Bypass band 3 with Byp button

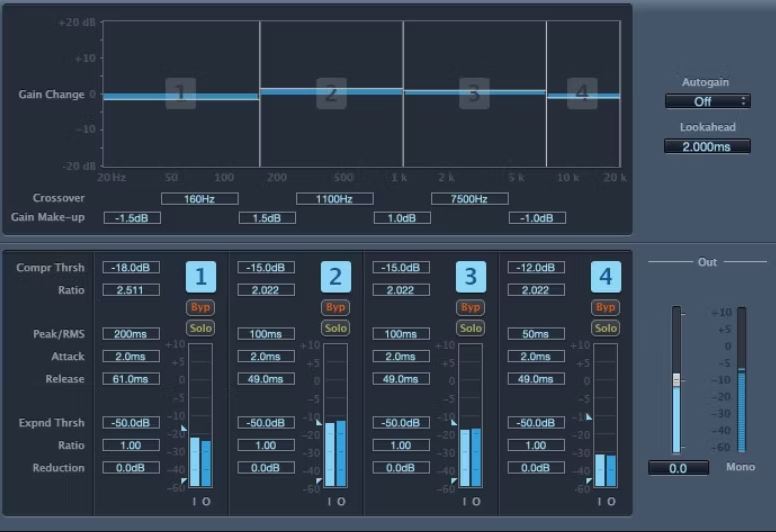(471, 307)
